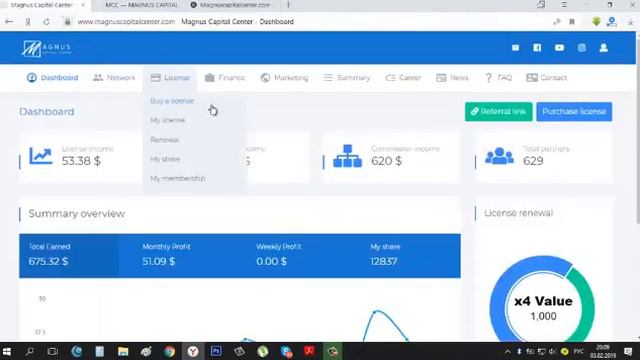Screen dimensions: 640x360
Task: Switch to Magnuscapitalcenter.com browser tab
Action: point(230,5)
